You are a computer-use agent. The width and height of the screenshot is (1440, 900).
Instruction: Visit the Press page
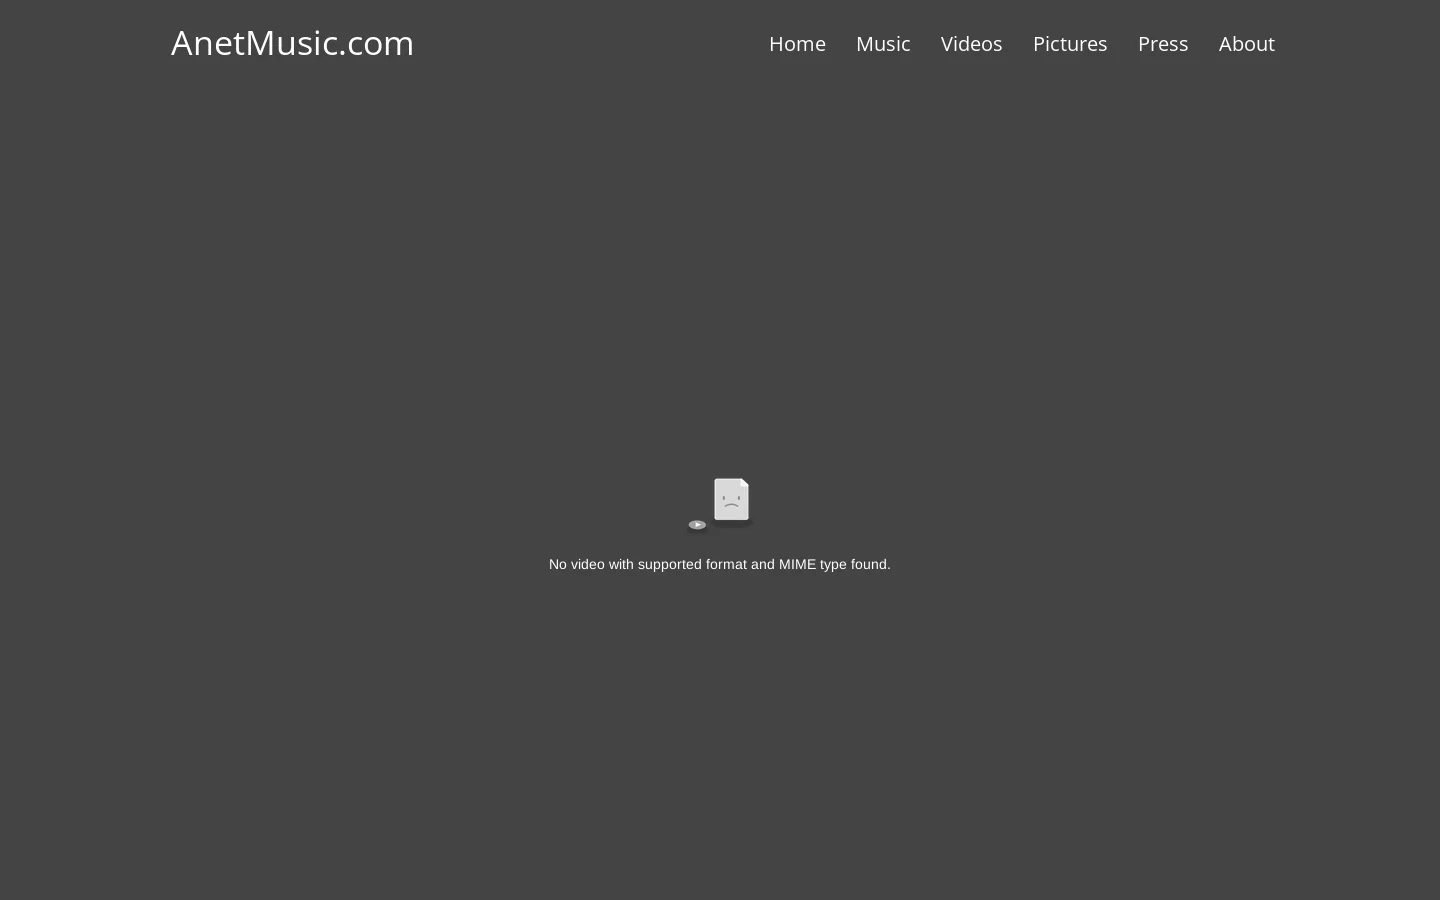1163,44
